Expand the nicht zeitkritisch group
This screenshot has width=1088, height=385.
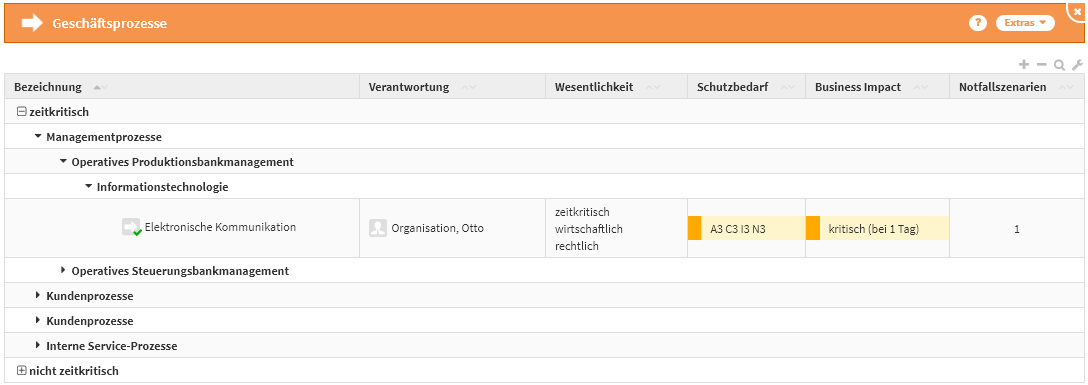(22, 370)
